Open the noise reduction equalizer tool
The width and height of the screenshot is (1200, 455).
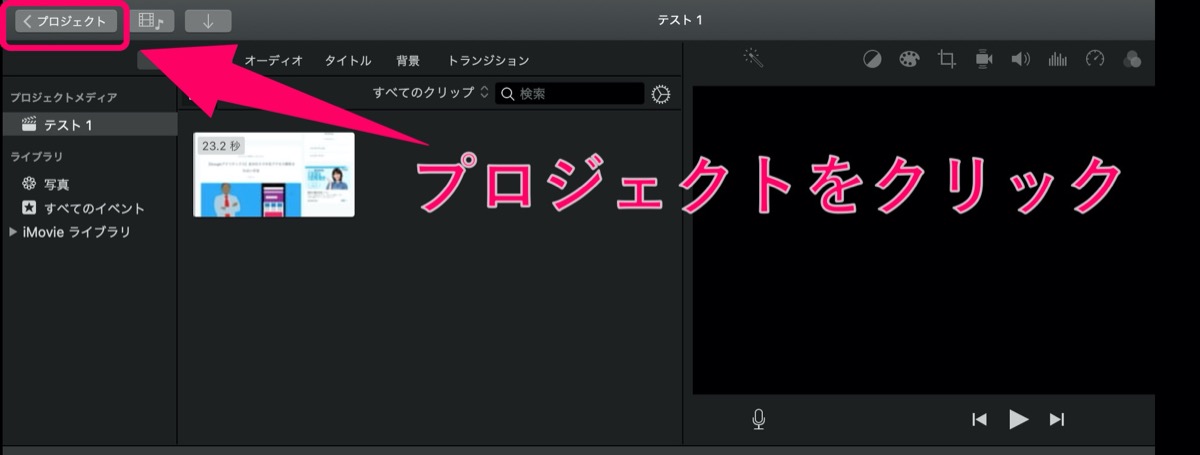(x=1057, y=60)
